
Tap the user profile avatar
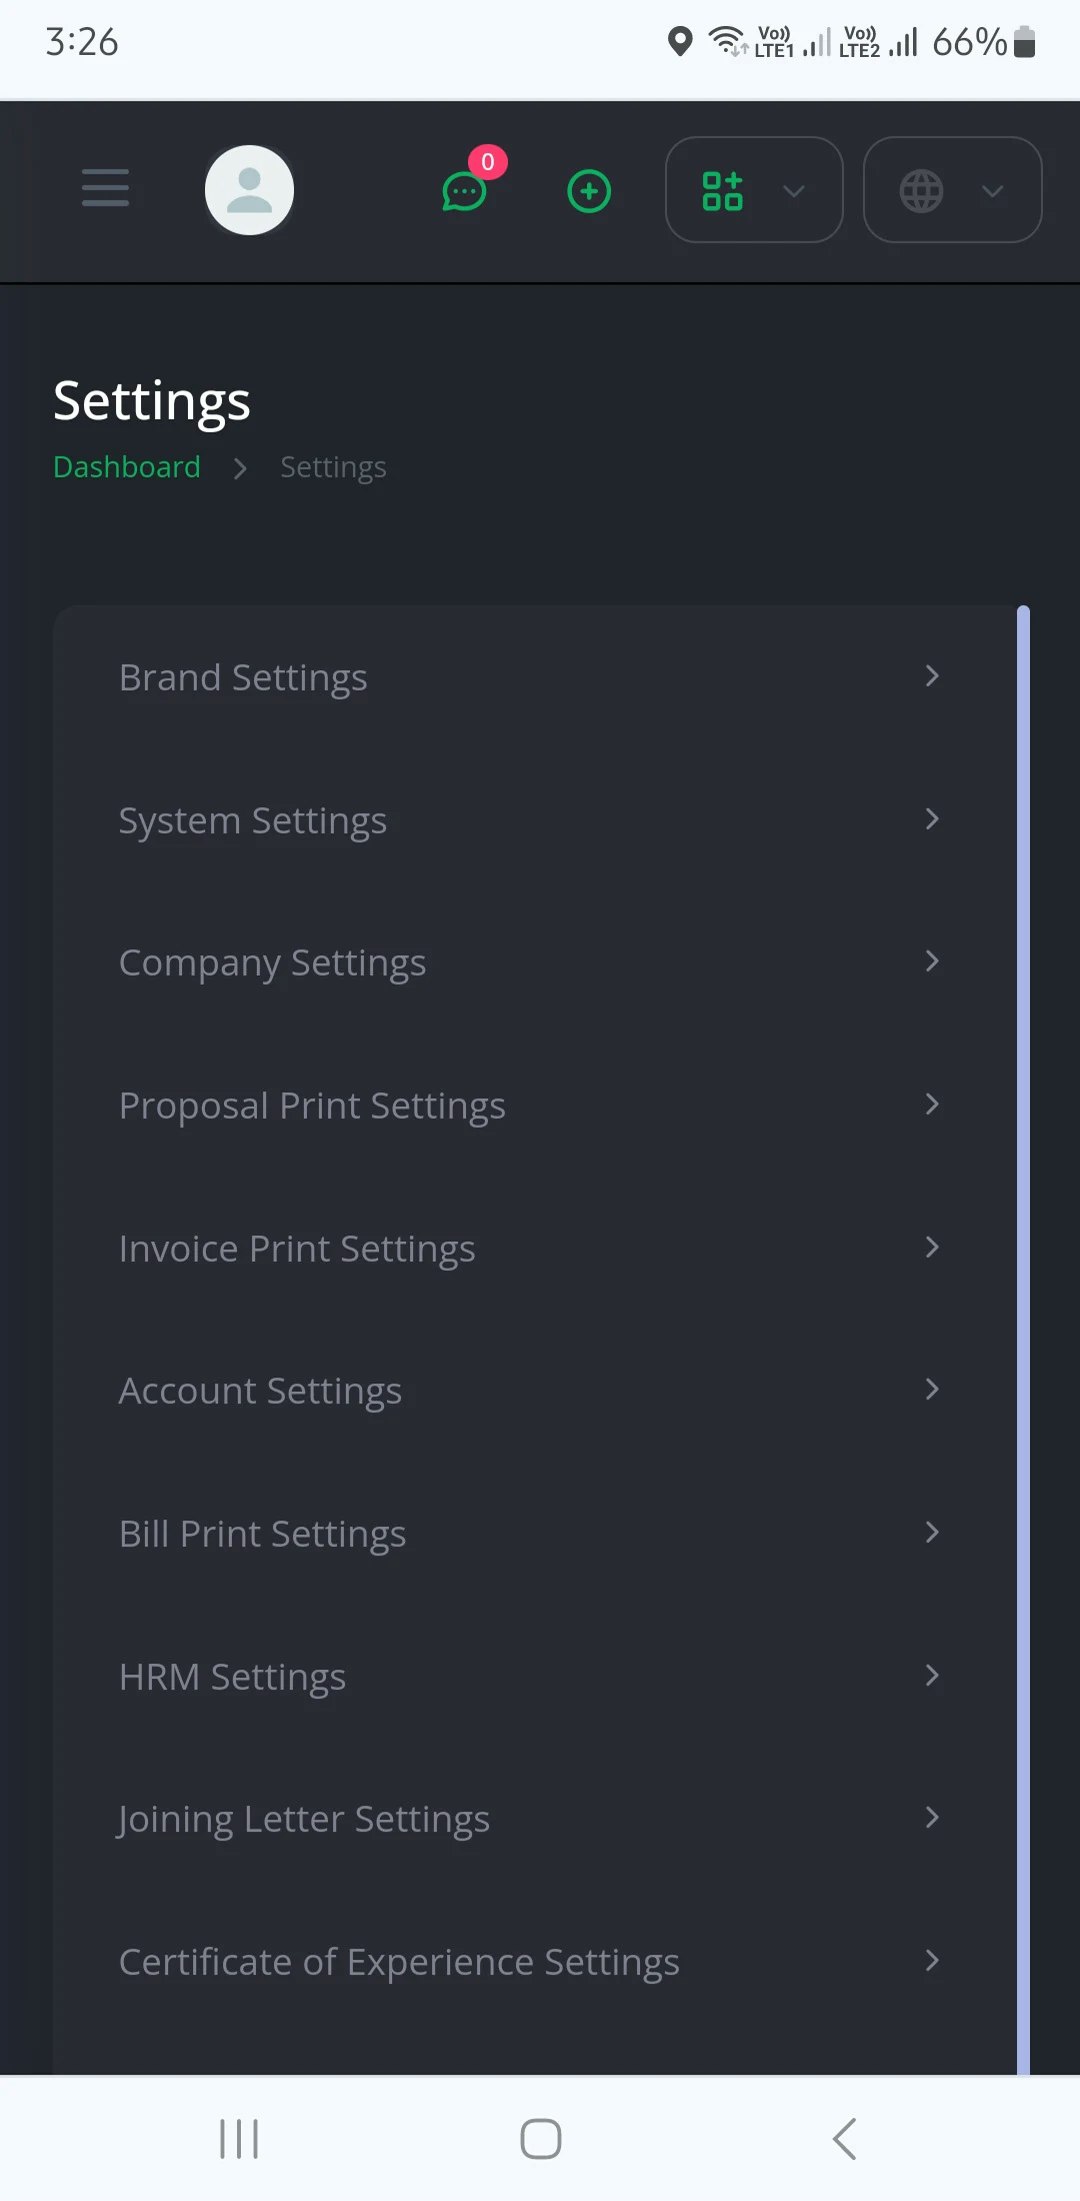(x=249, y=190)
